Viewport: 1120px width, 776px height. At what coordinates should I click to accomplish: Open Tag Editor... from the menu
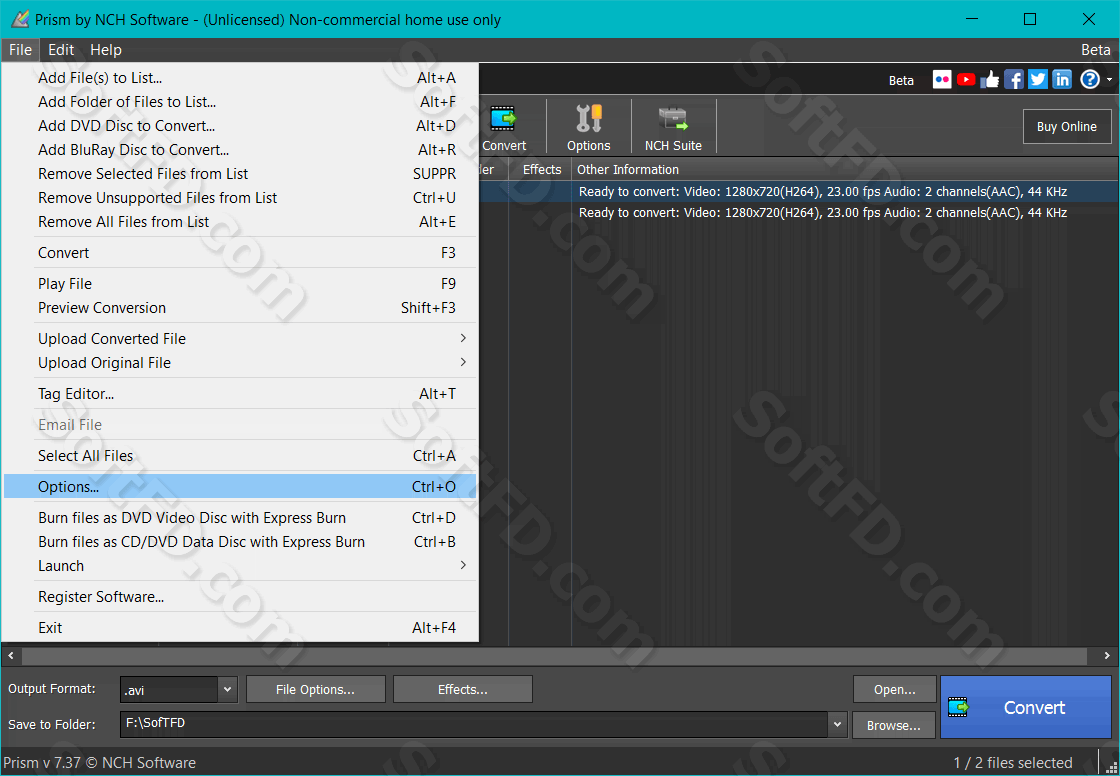point(239,394)
